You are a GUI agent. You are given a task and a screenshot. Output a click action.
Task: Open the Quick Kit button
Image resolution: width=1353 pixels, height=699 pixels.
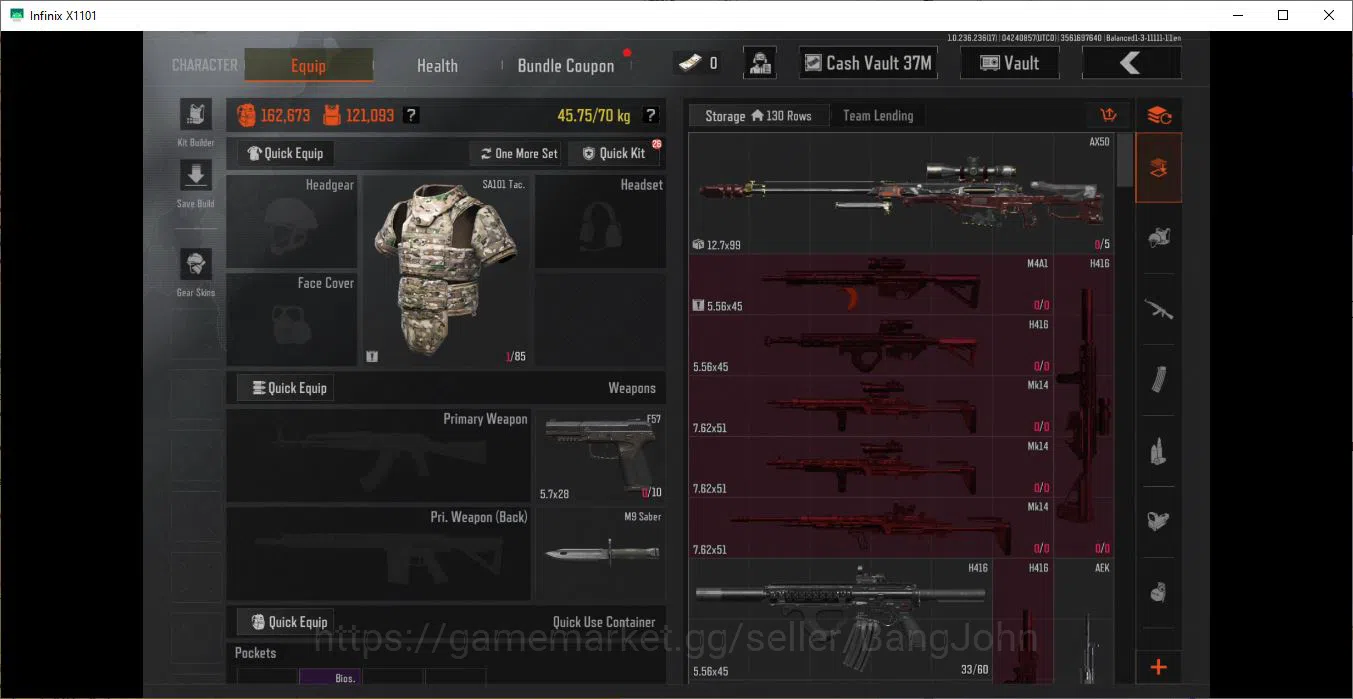tap(614, 153)
